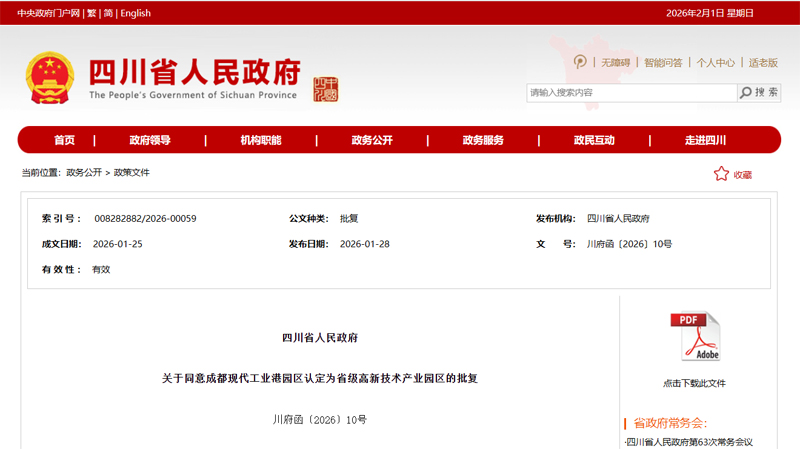Go to the 政务公开 navigation item
Image resolution: width=800 pixels, height=449 pixels.
coord(372,140)
